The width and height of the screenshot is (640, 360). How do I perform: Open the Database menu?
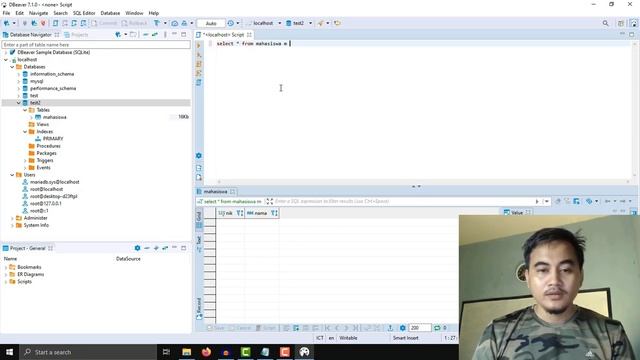[x=110, y=13]
